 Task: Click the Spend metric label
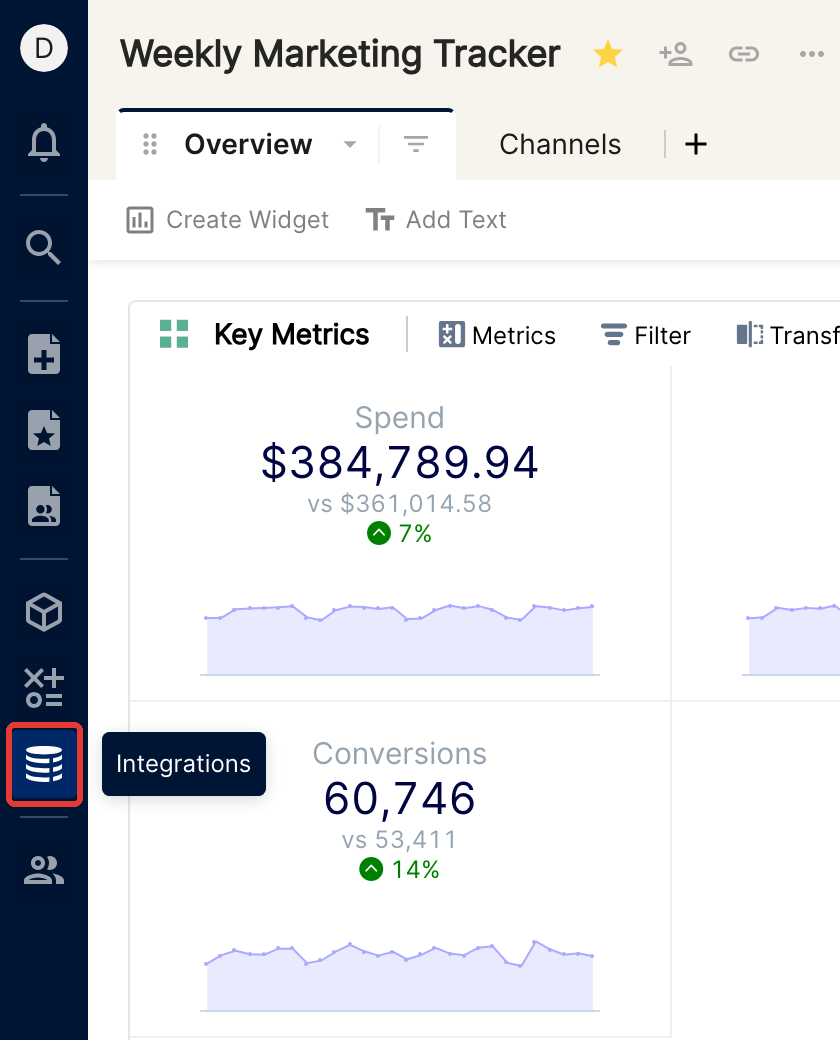(399, 418)
